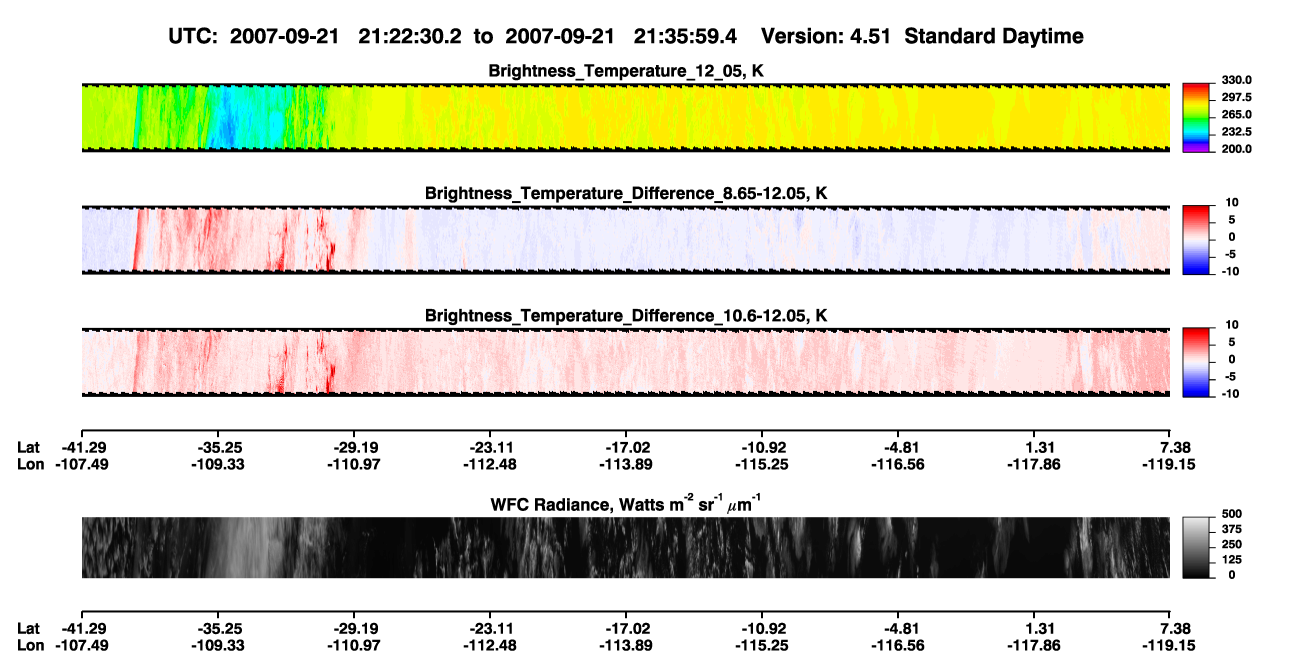Click the UTC time range header text
This screenshot has width=1300, height=667.
(x=454, y=37)
